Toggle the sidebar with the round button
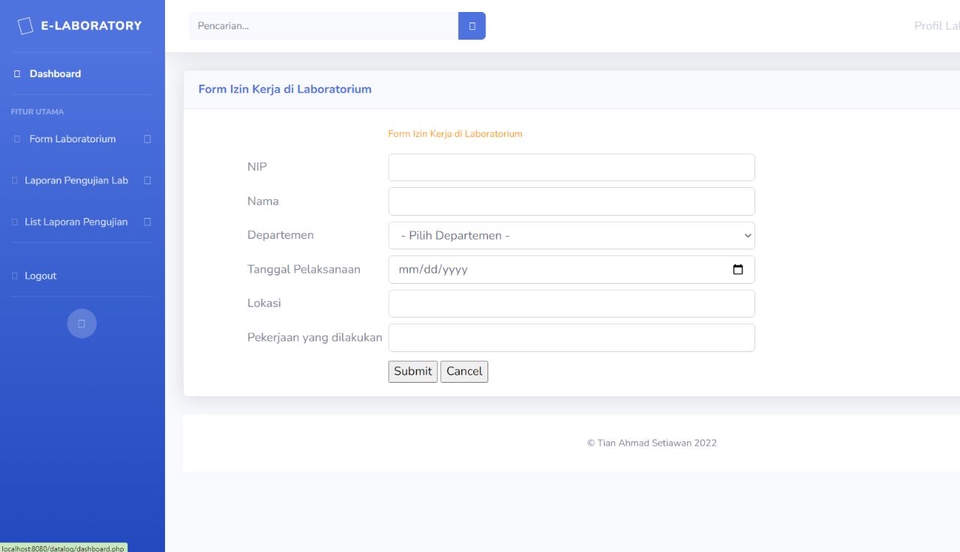Screen dimensions: 960x552 tap(82, 323)
